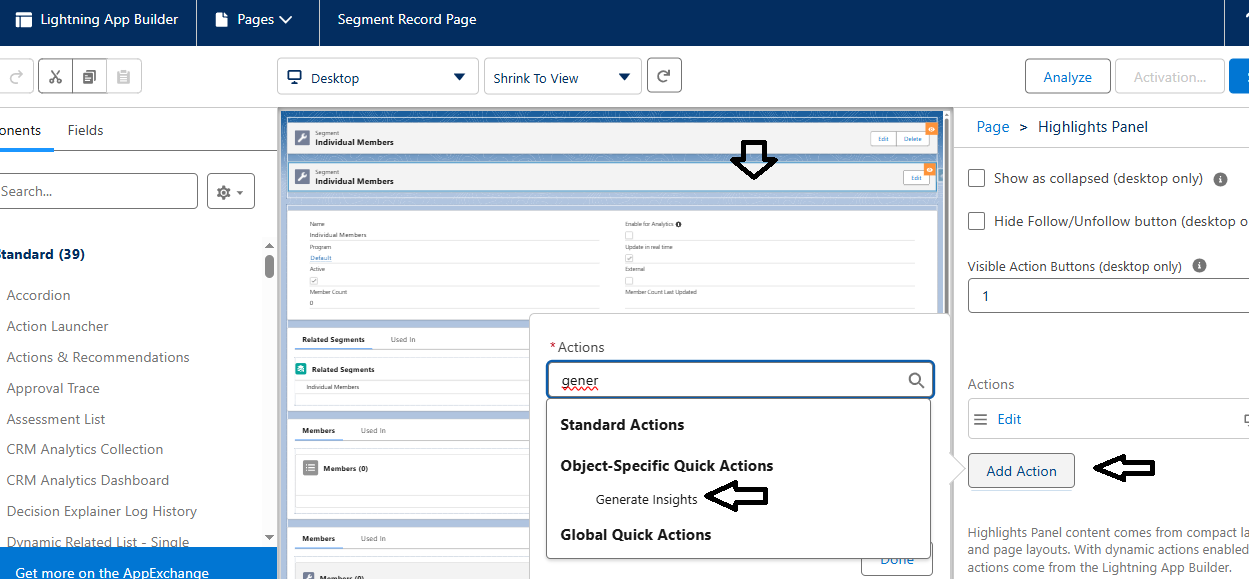Click the Add Action button
This screenshot has width=1249, height=579.
tap(1021, 471)
